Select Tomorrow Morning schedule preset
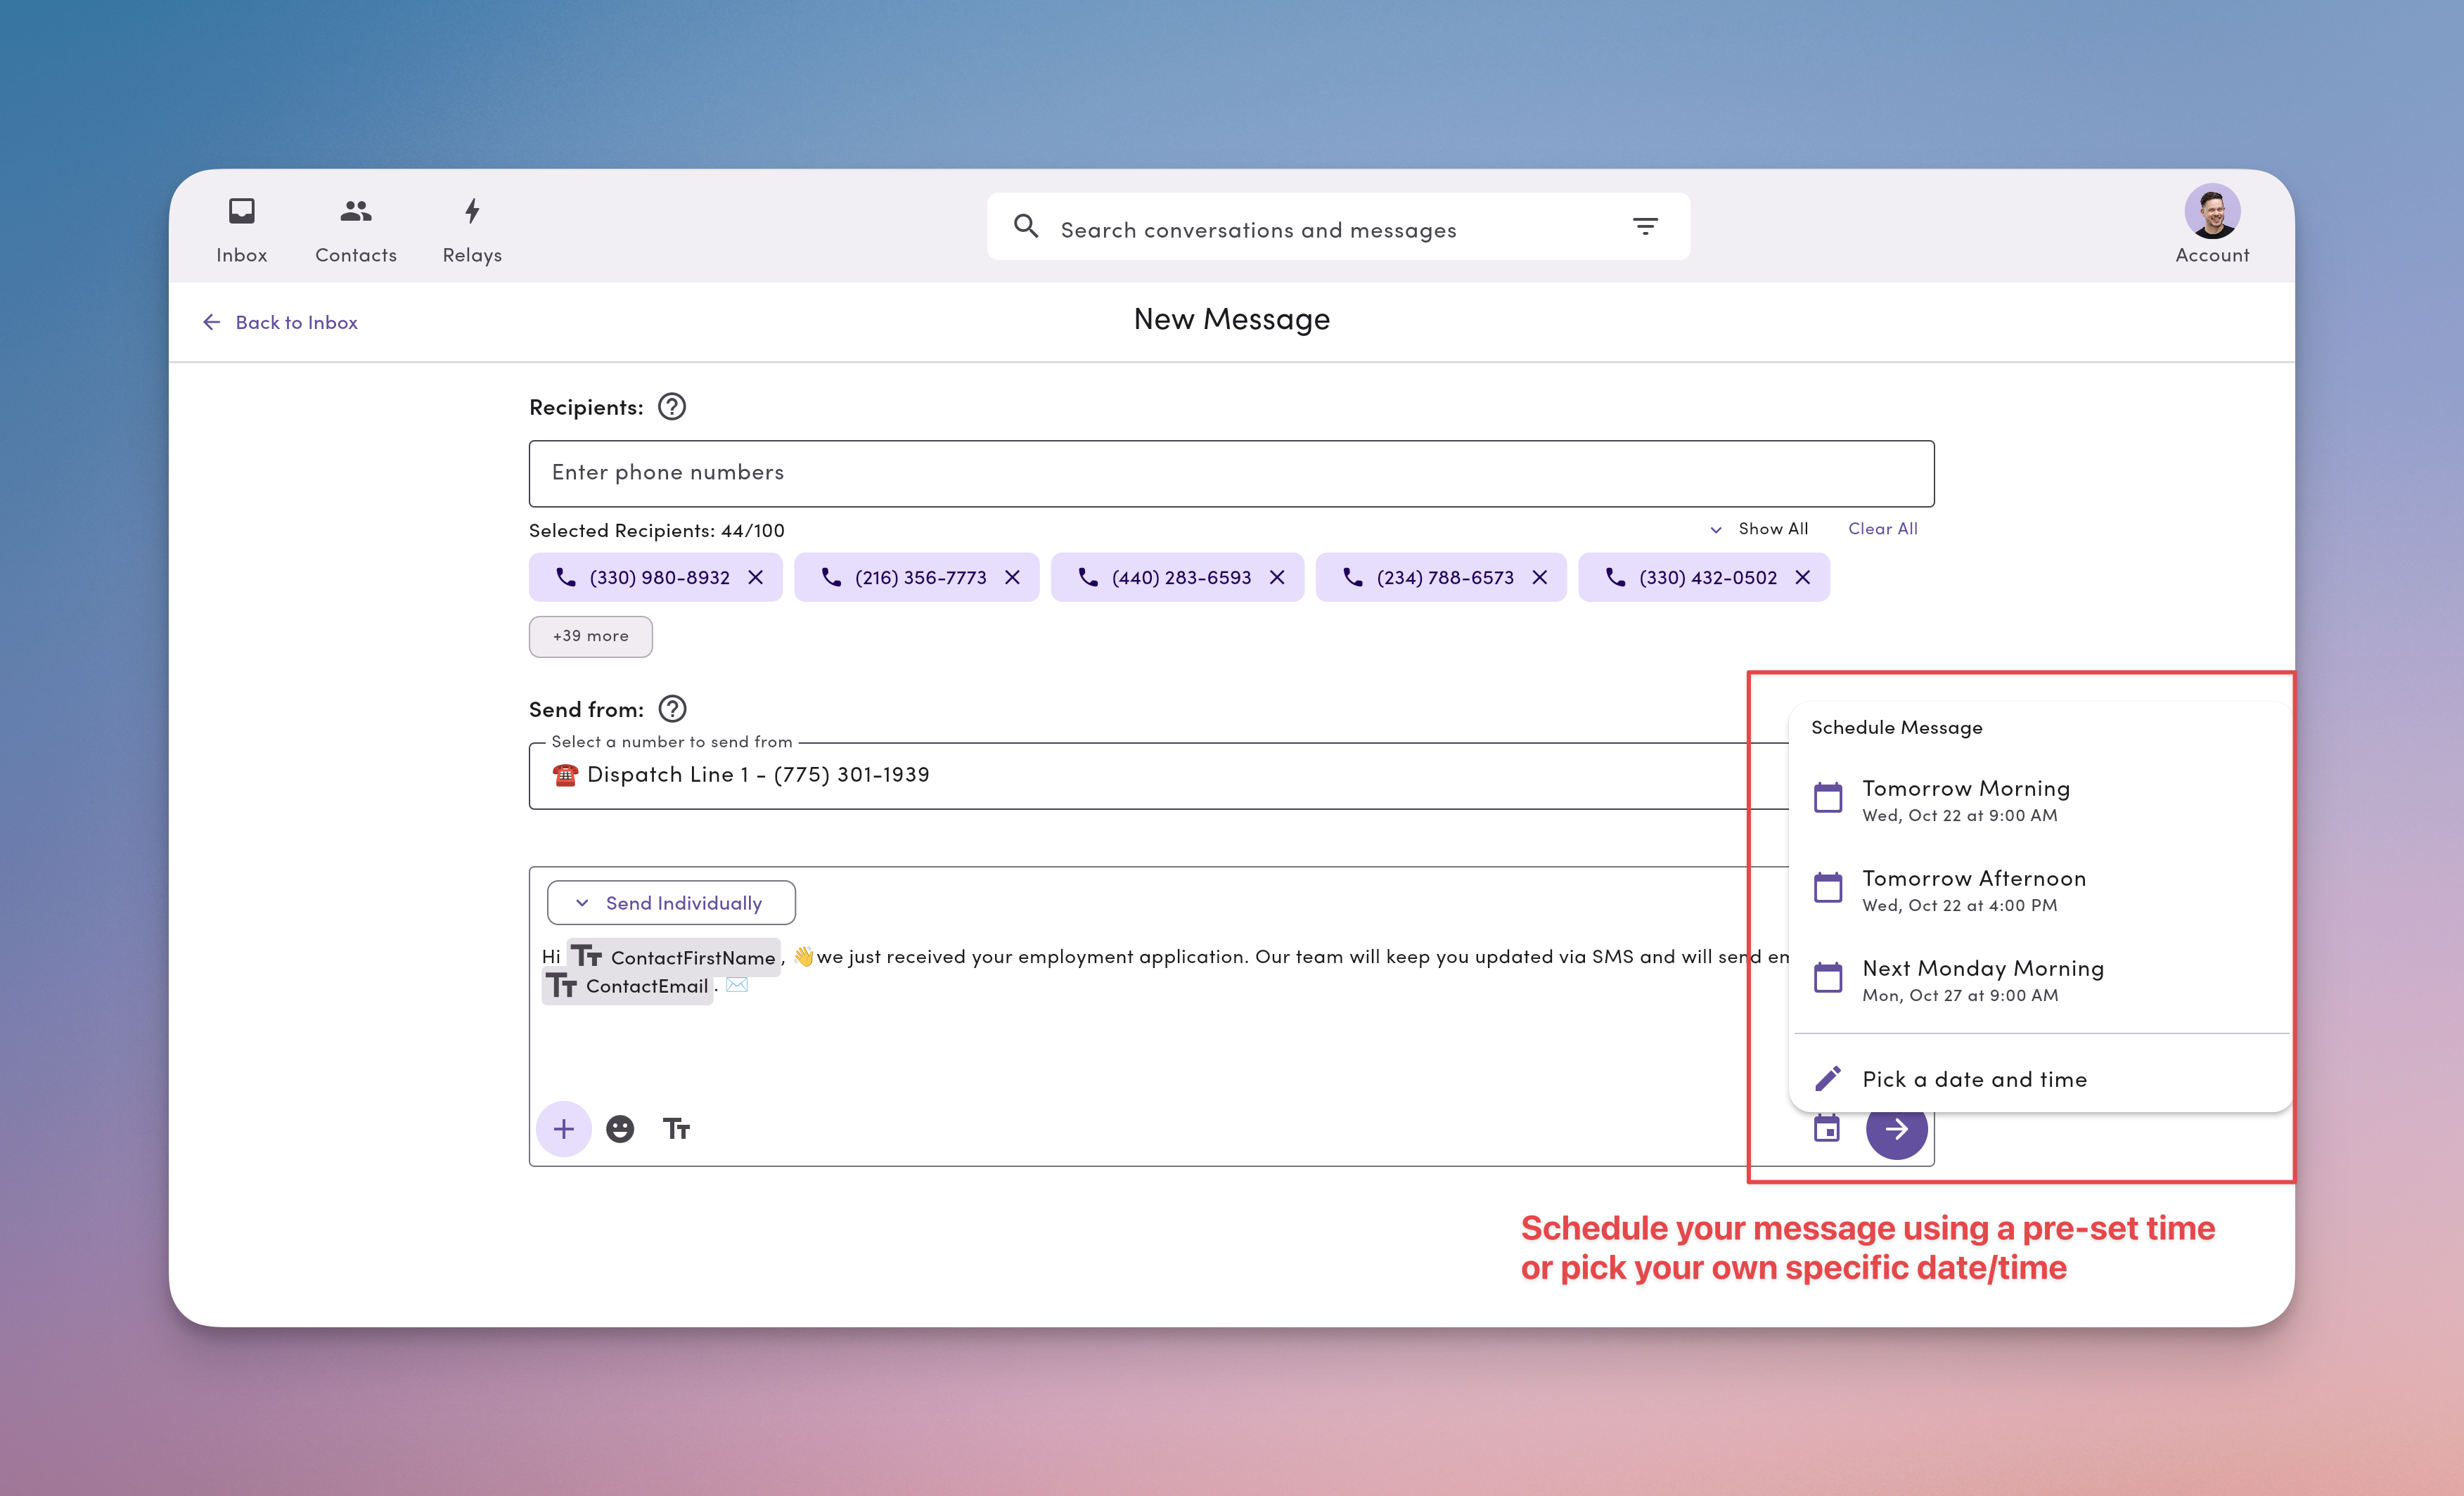The height and width of the screenshot is (1496, 2464). [1966, 799]
